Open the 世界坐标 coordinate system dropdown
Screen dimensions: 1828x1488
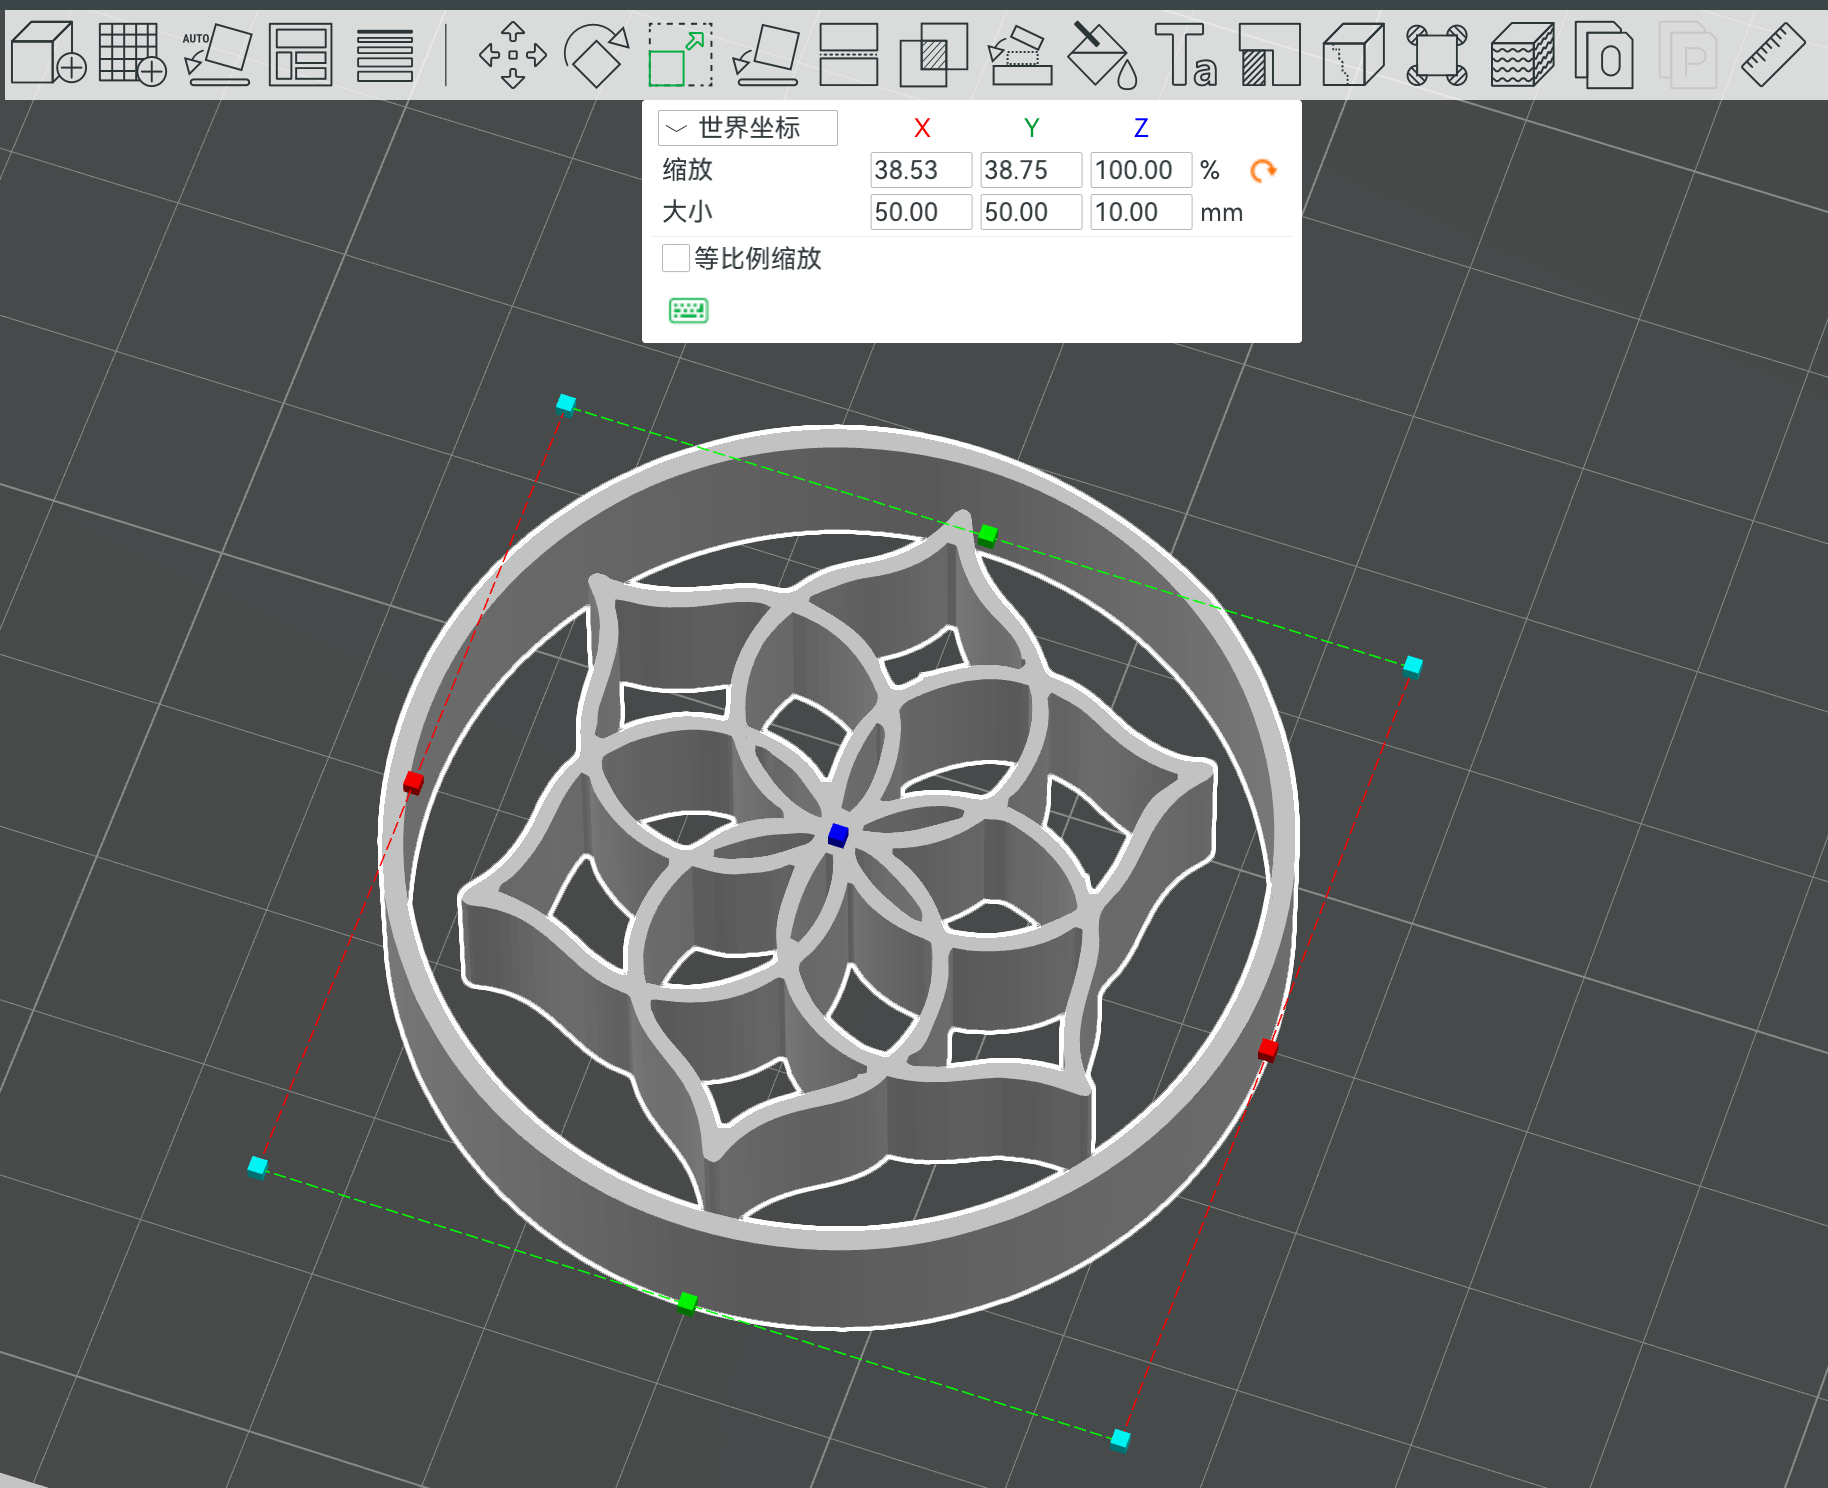coord(748,128)
